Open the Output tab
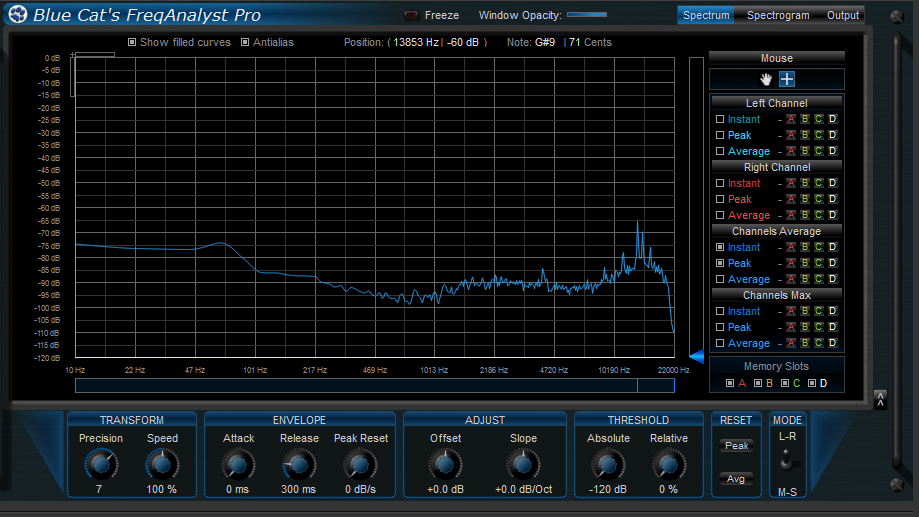The image size is (919, 517). (842, 15)
